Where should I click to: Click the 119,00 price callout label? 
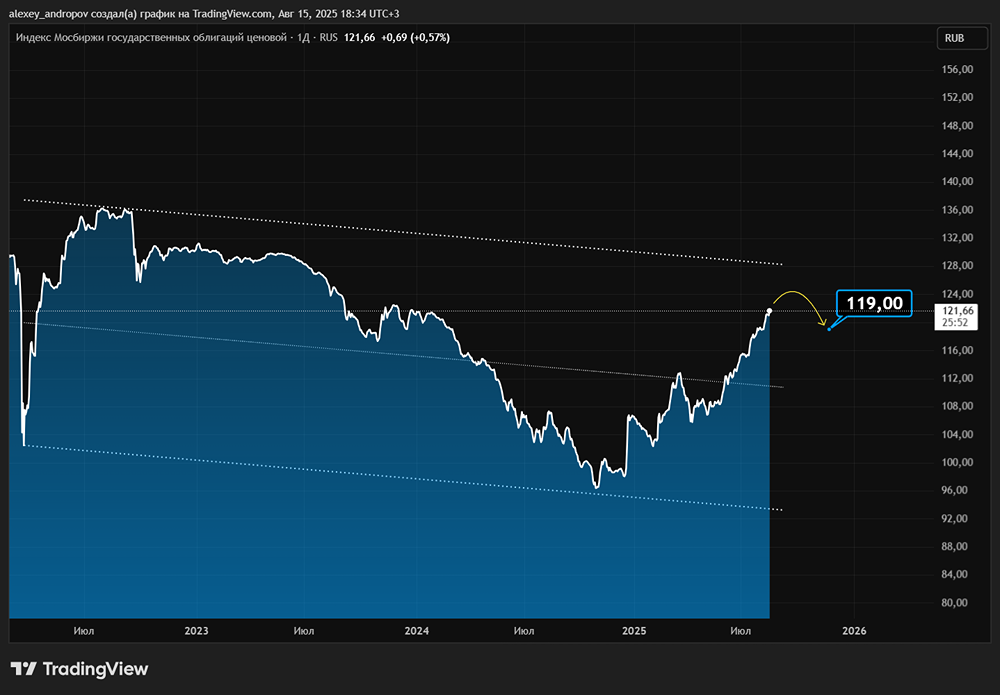pos(874,303)
